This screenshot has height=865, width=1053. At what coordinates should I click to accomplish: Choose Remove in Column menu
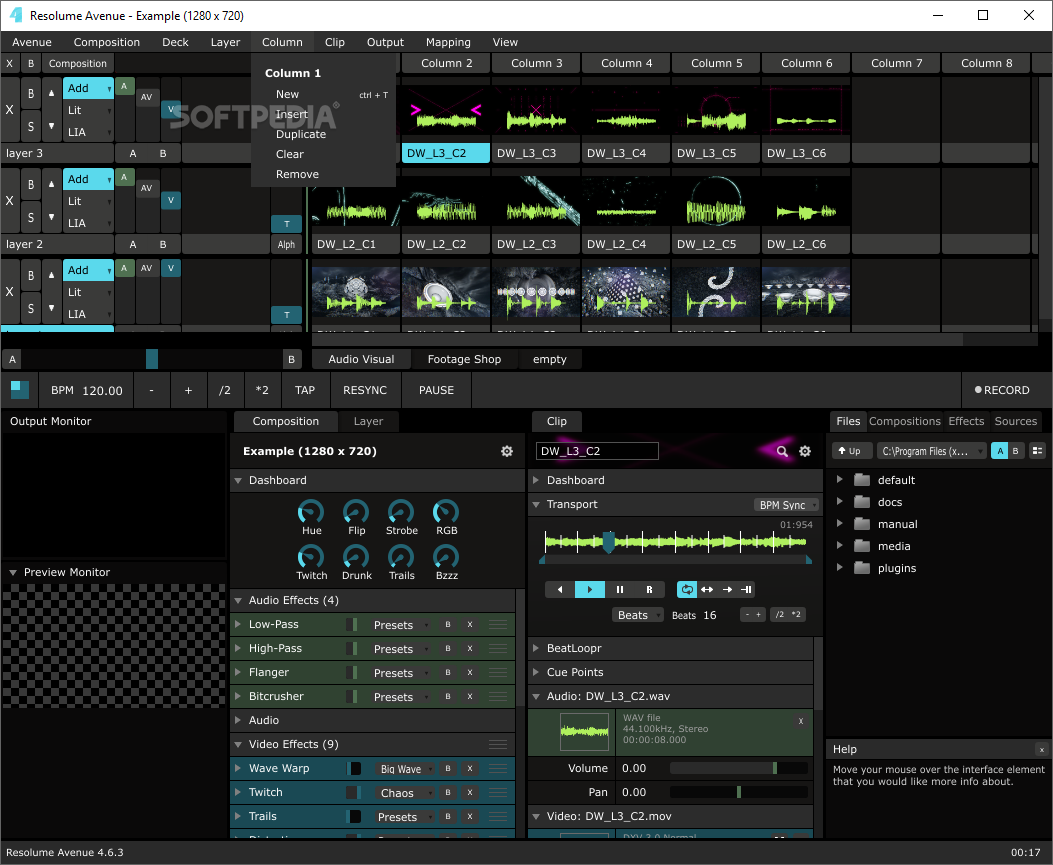[x=297, y=175]
